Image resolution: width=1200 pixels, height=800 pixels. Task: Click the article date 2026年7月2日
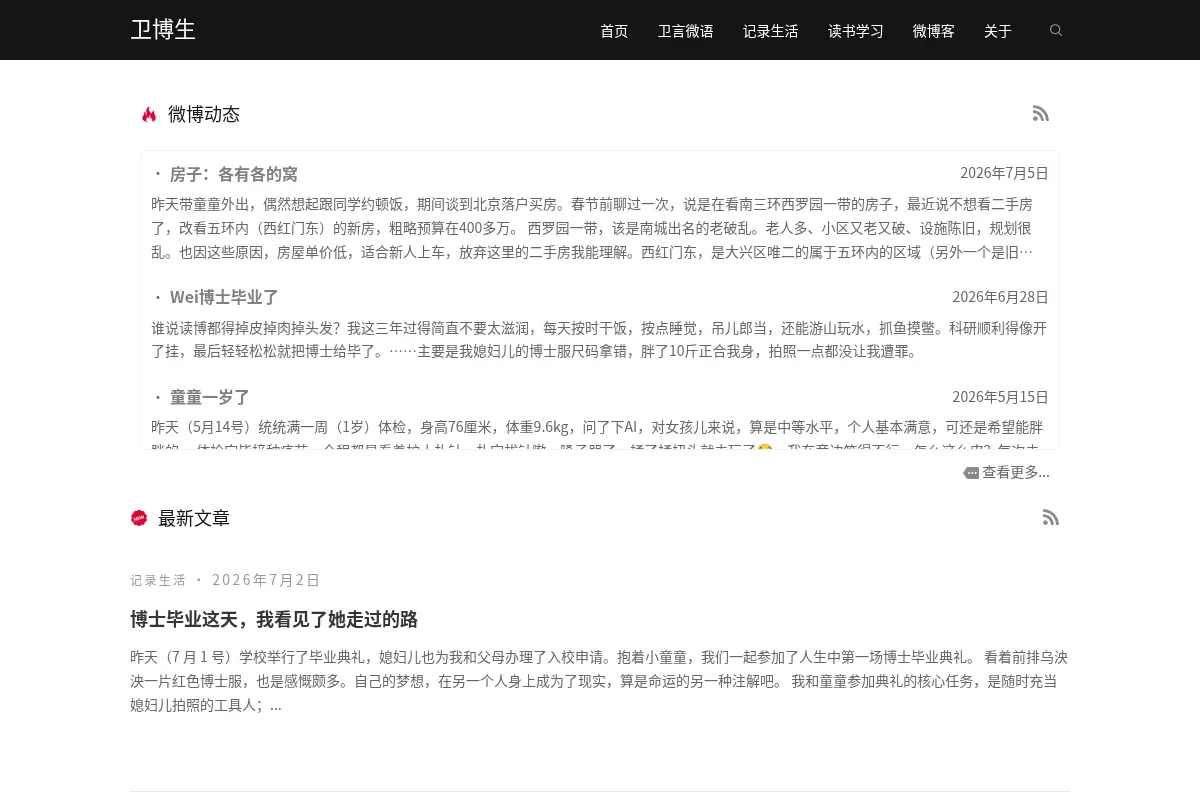click(x=266, y=580)
